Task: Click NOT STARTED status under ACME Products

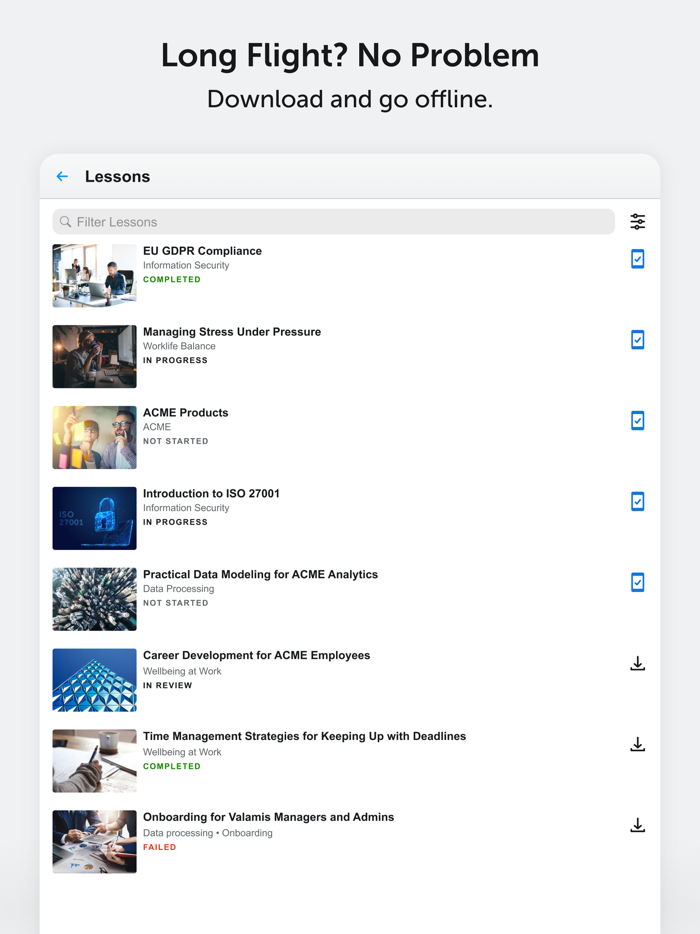Action: (x=176, y=441)
